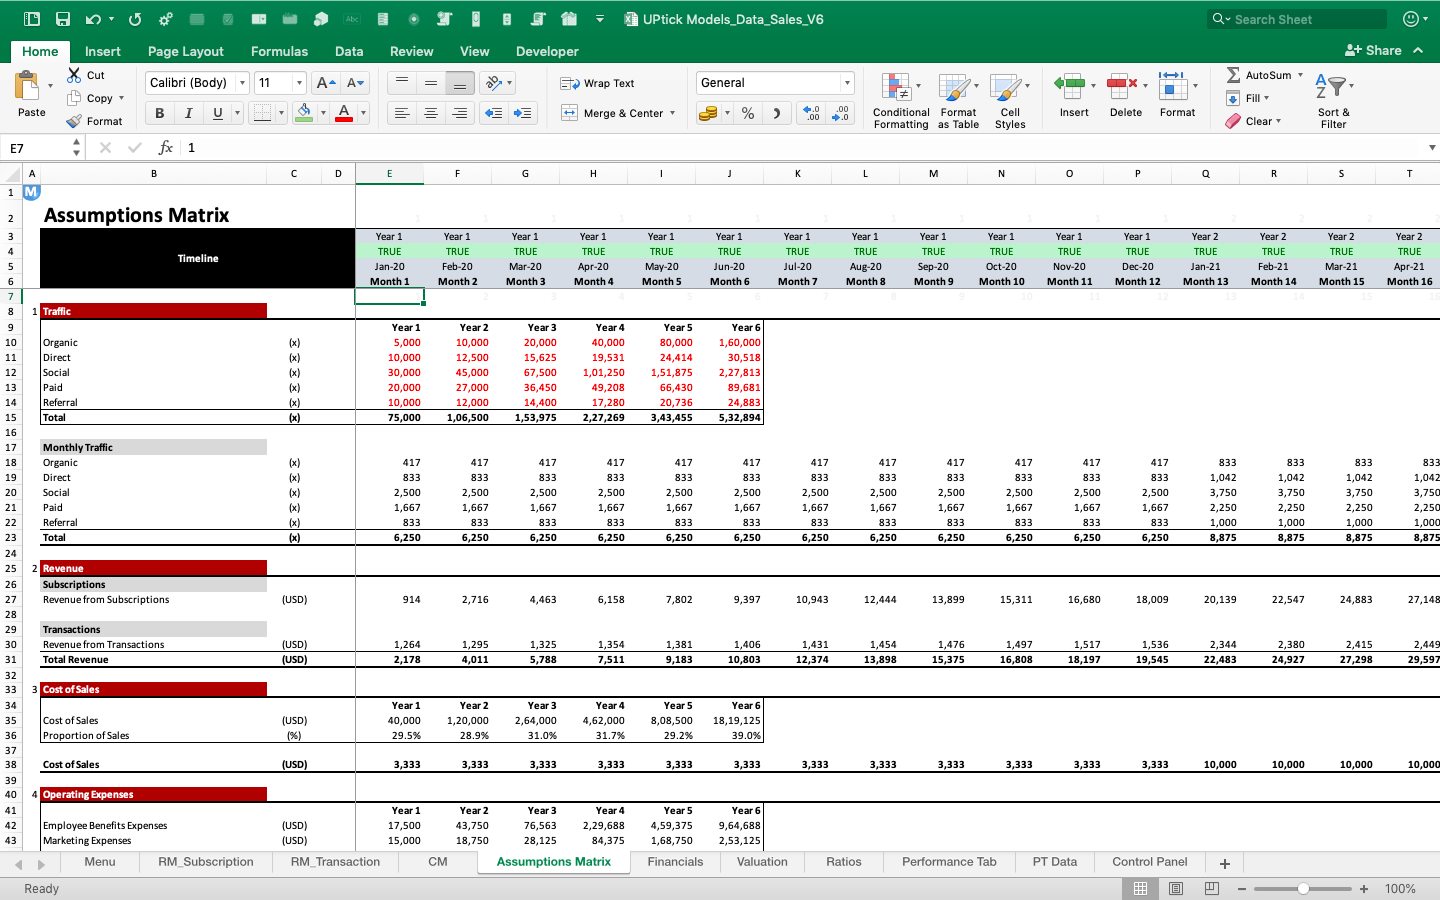Click the Search Sheet field
The height and width of the screenshot is (900, 1440).
(x=1298, y=19)
